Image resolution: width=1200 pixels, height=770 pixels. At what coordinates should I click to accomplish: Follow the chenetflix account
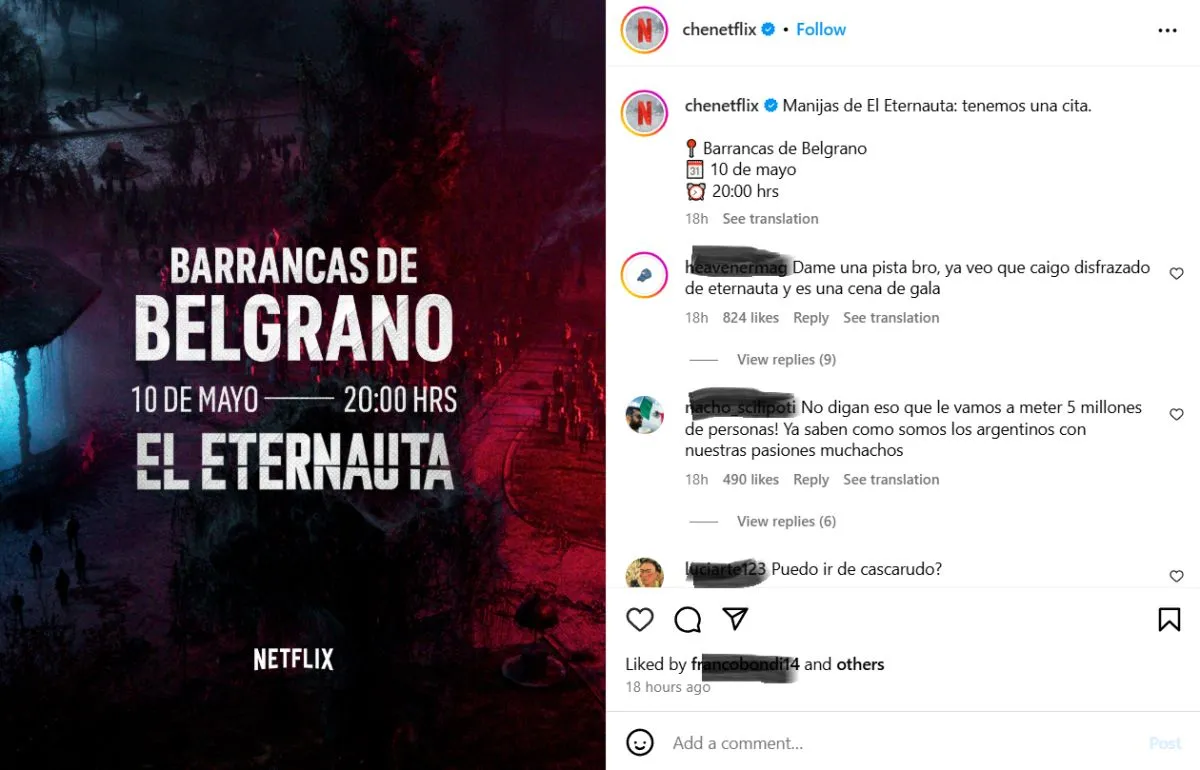pyautogui.click(x=821, y=30)
